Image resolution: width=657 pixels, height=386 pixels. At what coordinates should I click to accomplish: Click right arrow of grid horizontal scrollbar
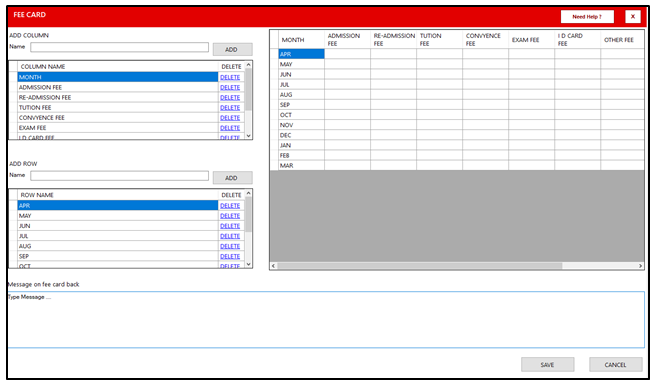640,266
